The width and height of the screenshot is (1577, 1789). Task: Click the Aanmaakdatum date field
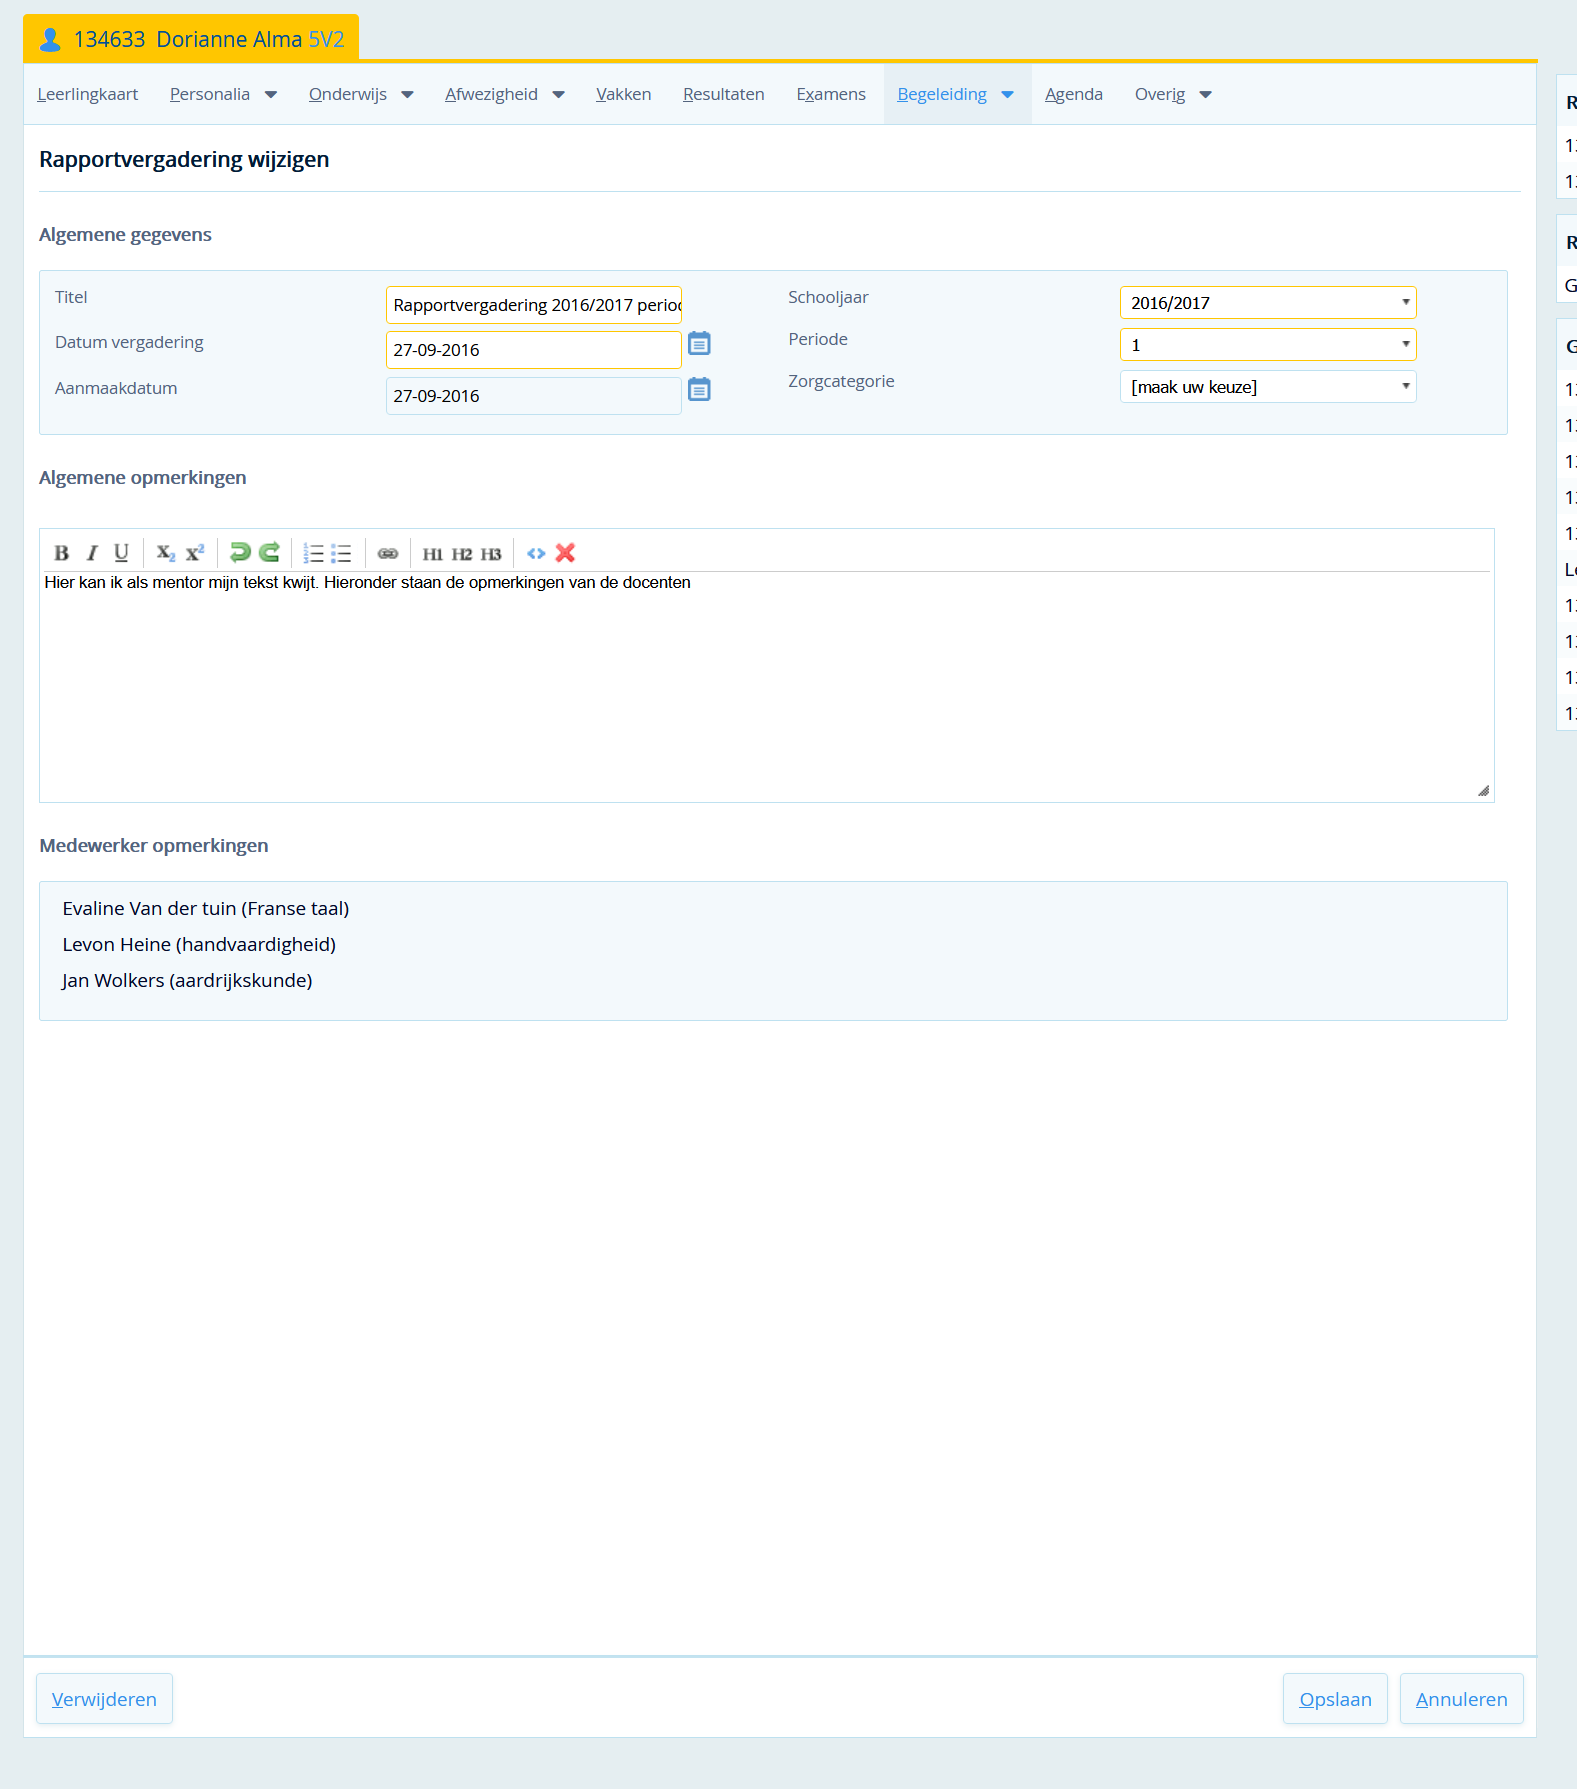tap(534, 396)
